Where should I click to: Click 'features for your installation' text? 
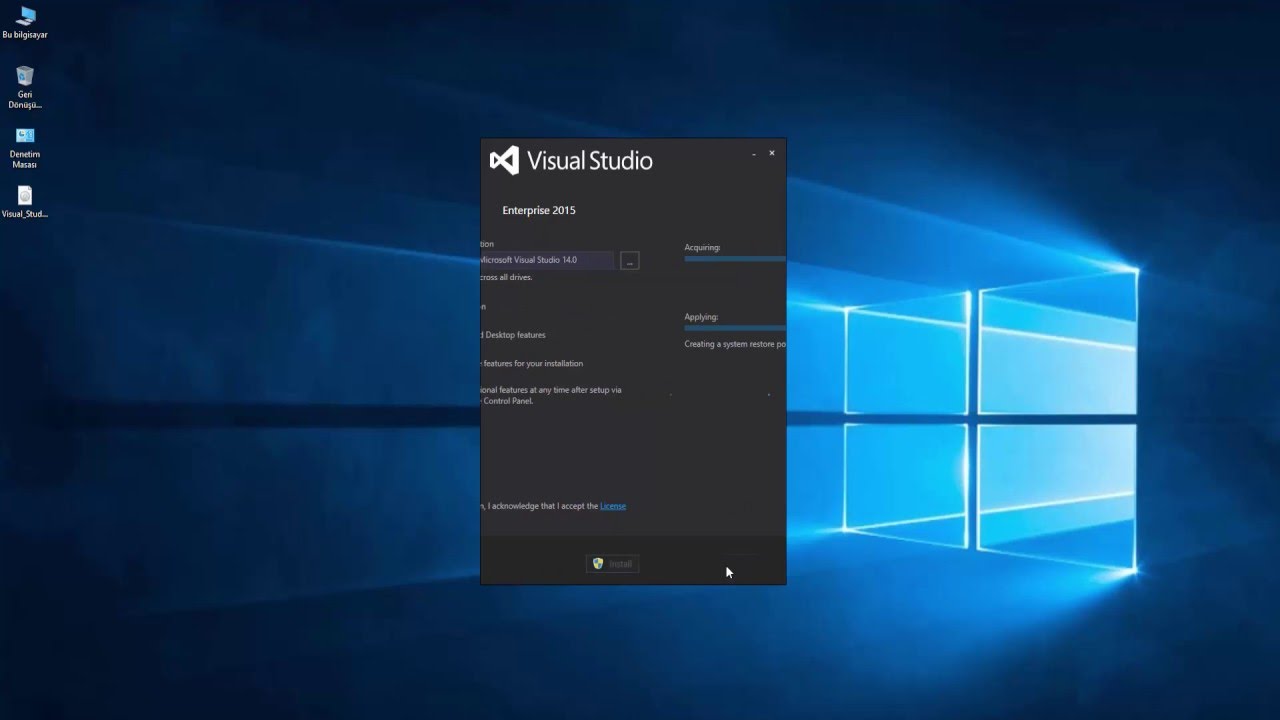532,364
